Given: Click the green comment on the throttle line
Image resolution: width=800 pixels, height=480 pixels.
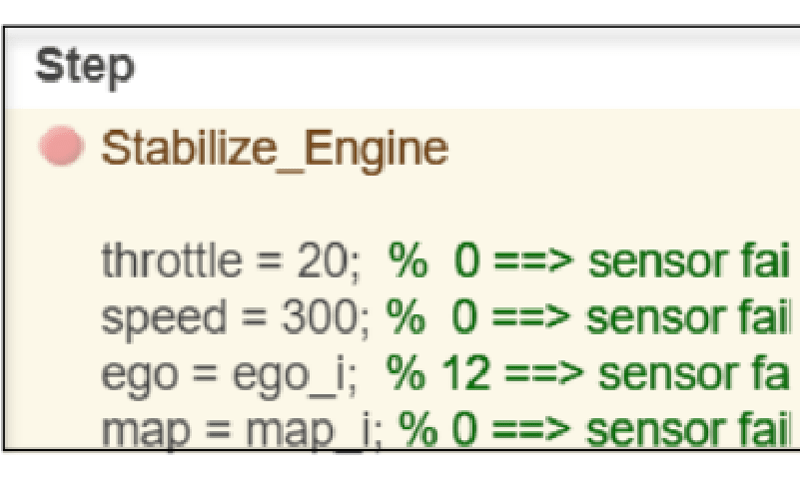Looking at the screenshot, I should click(590, 262).
